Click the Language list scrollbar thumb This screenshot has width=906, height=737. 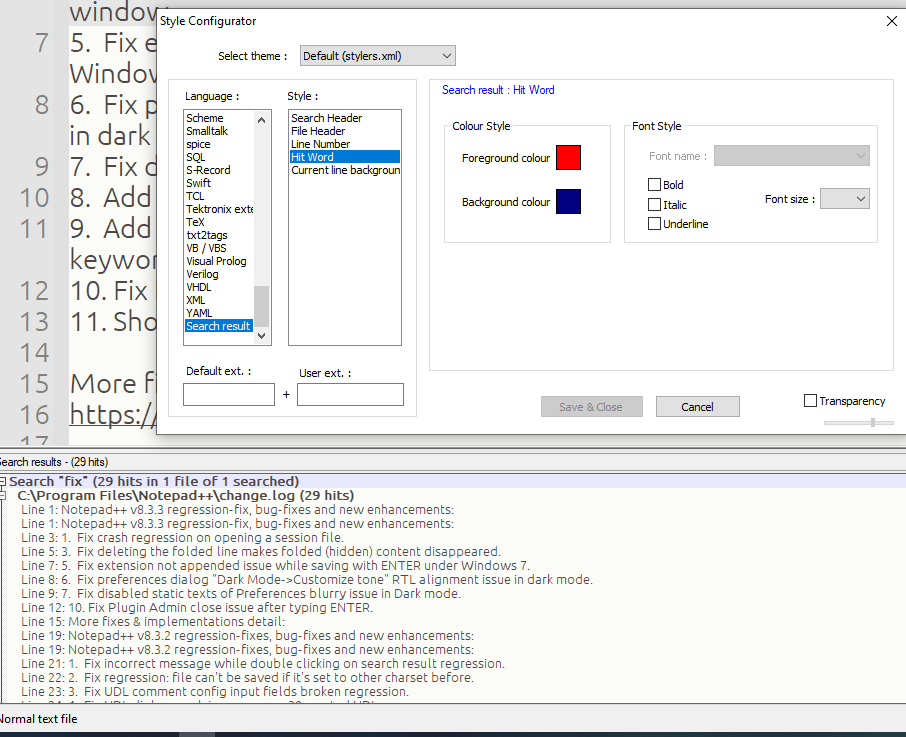tap(261, 307)
